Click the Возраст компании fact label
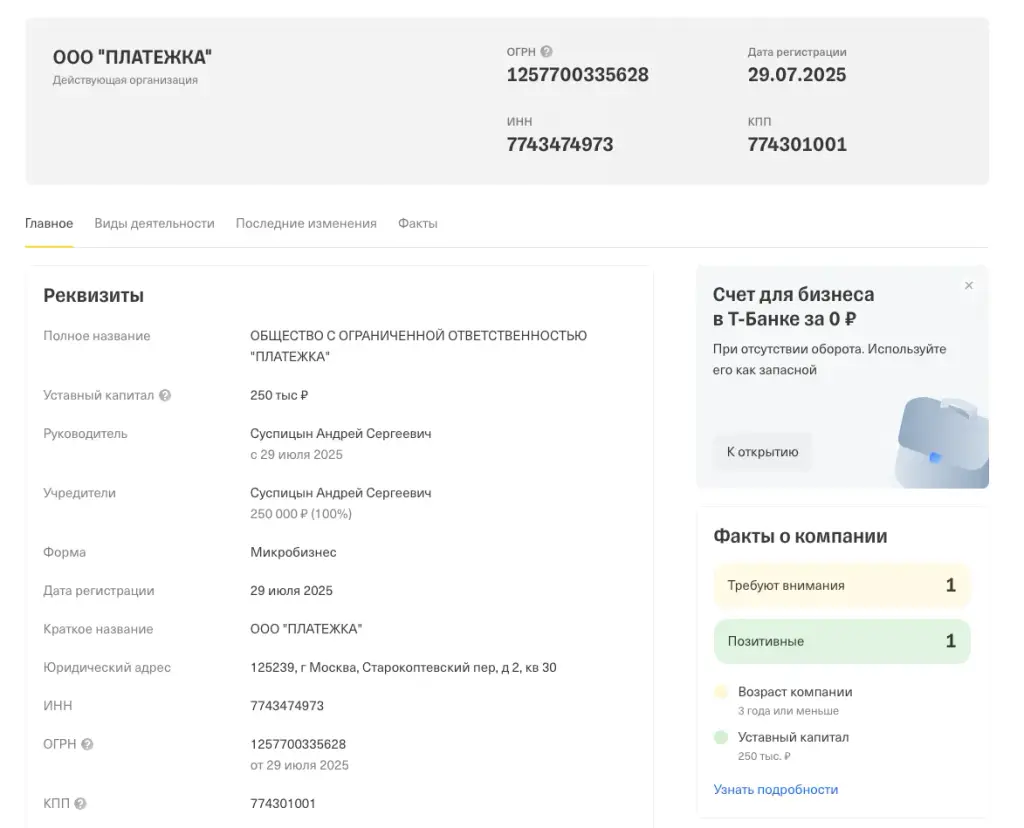The width and height of the screenshot is (1024, 828). [795, 692]
